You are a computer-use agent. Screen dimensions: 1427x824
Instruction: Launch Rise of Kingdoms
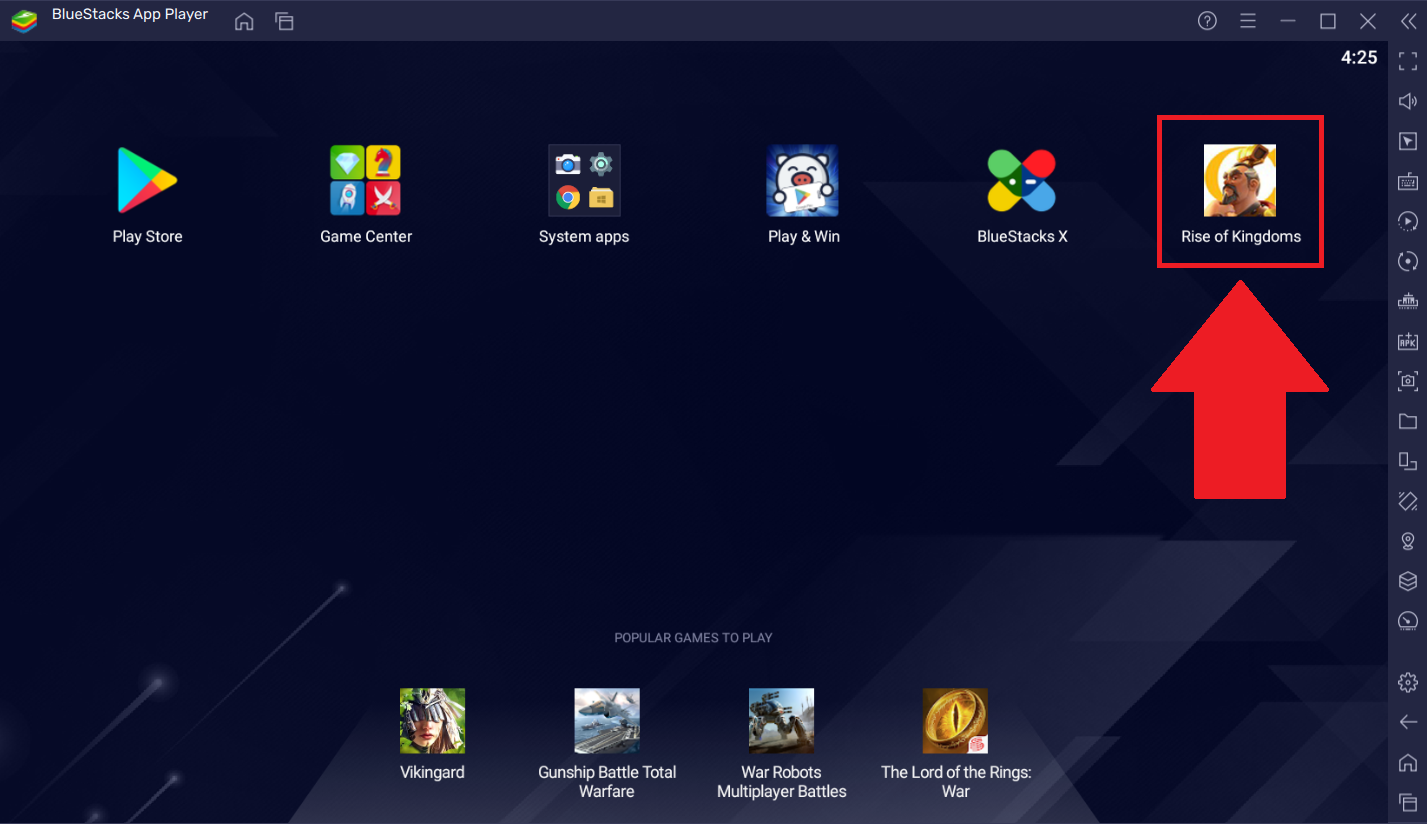[1240, 181]
